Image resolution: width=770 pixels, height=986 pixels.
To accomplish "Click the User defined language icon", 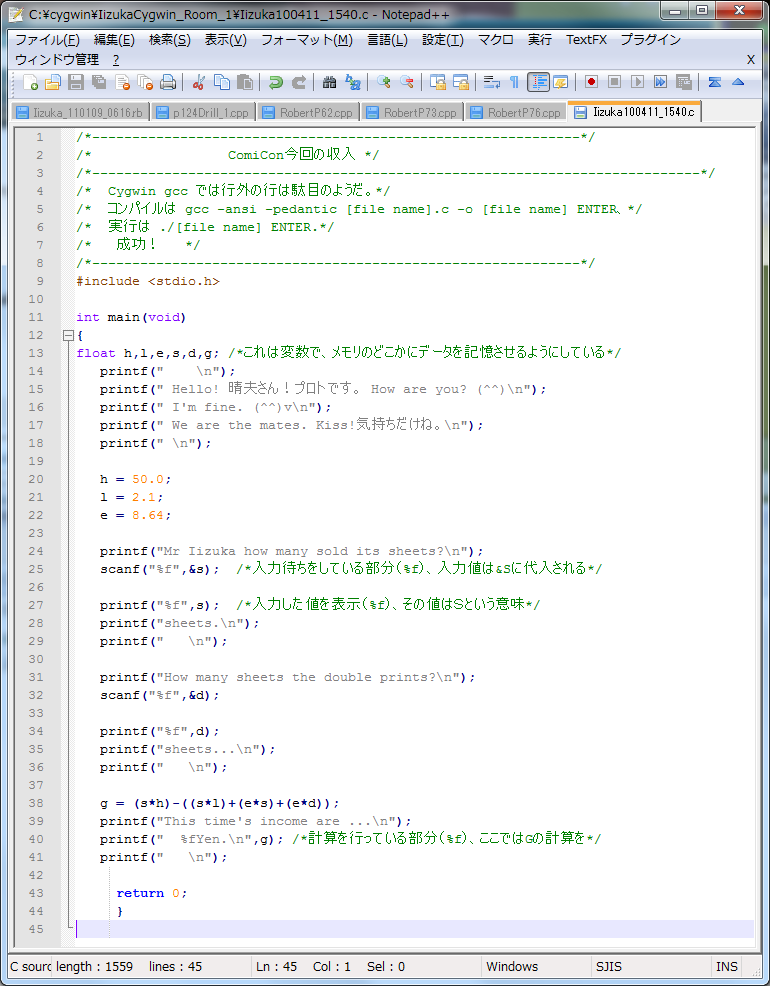I will click(561, 82).
